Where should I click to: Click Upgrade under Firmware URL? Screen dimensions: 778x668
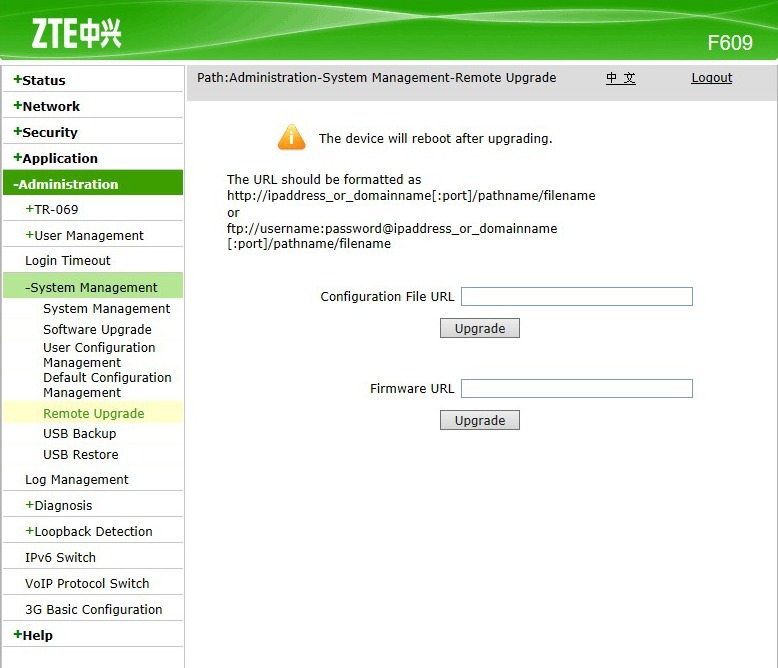[x=480, y=420]
